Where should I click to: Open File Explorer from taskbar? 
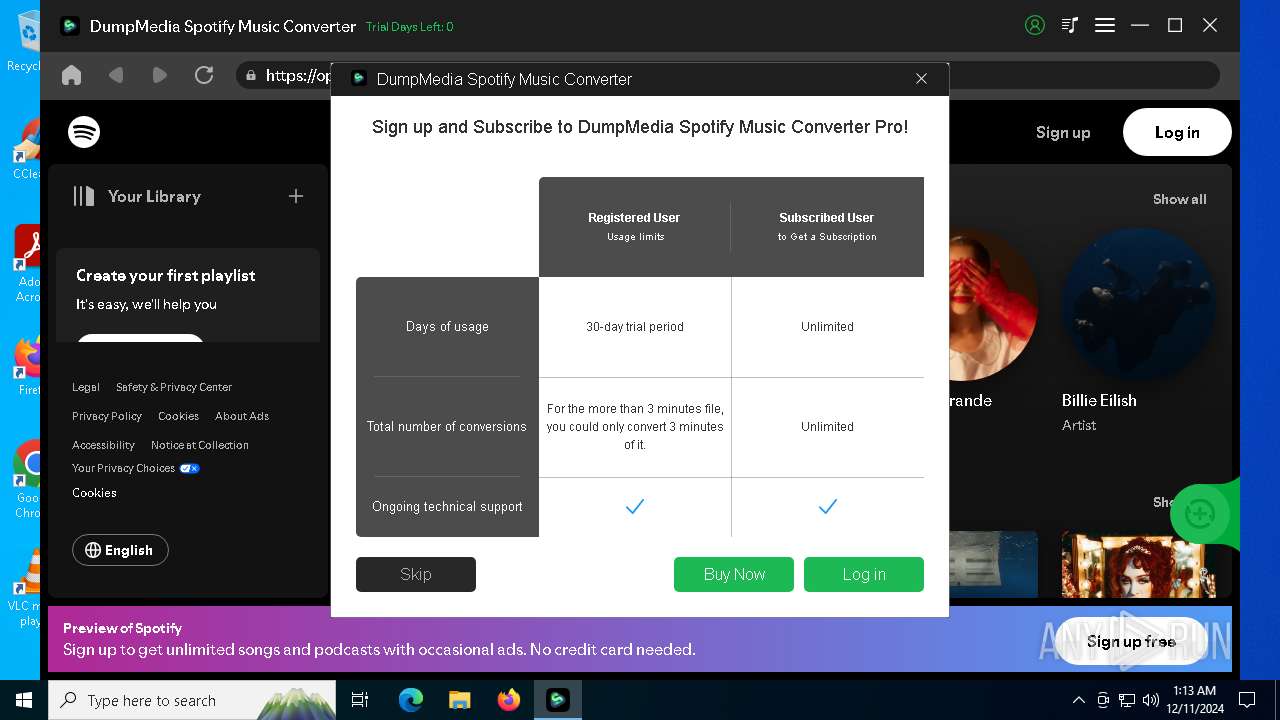[x=460, y=700]
